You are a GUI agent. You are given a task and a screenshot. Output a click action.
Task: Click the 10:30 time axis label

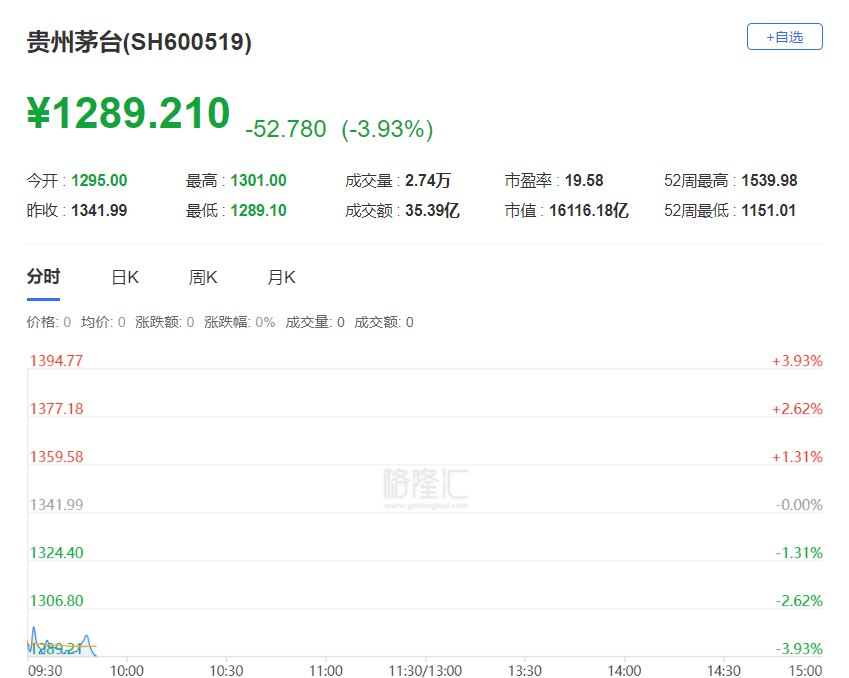tap(226, 670)
